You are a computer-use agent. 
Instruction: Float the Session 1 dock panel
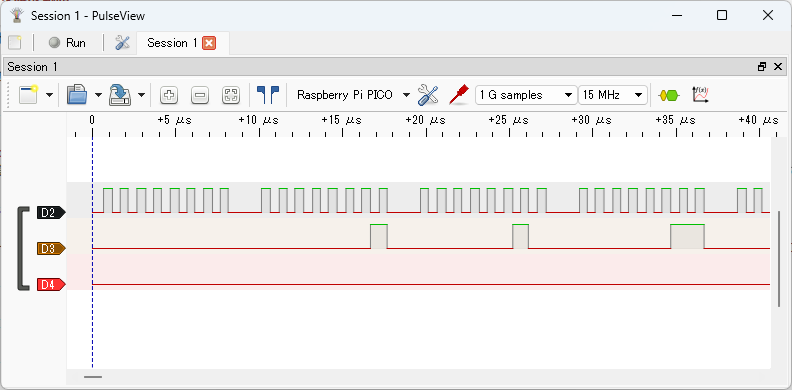[762, 67]
